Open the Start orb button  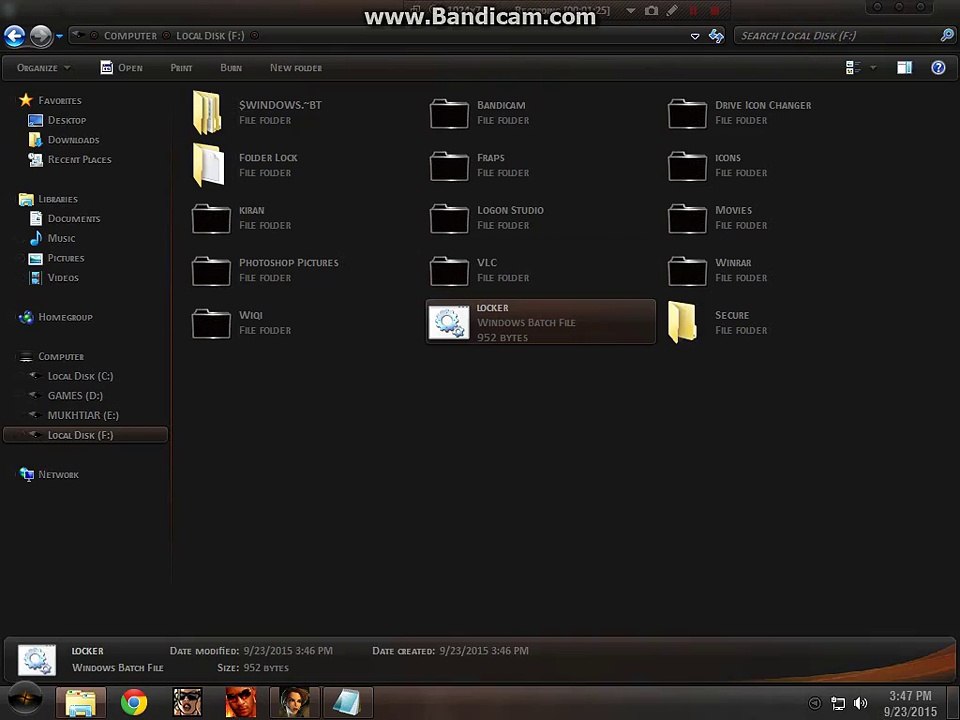(24, 699)
